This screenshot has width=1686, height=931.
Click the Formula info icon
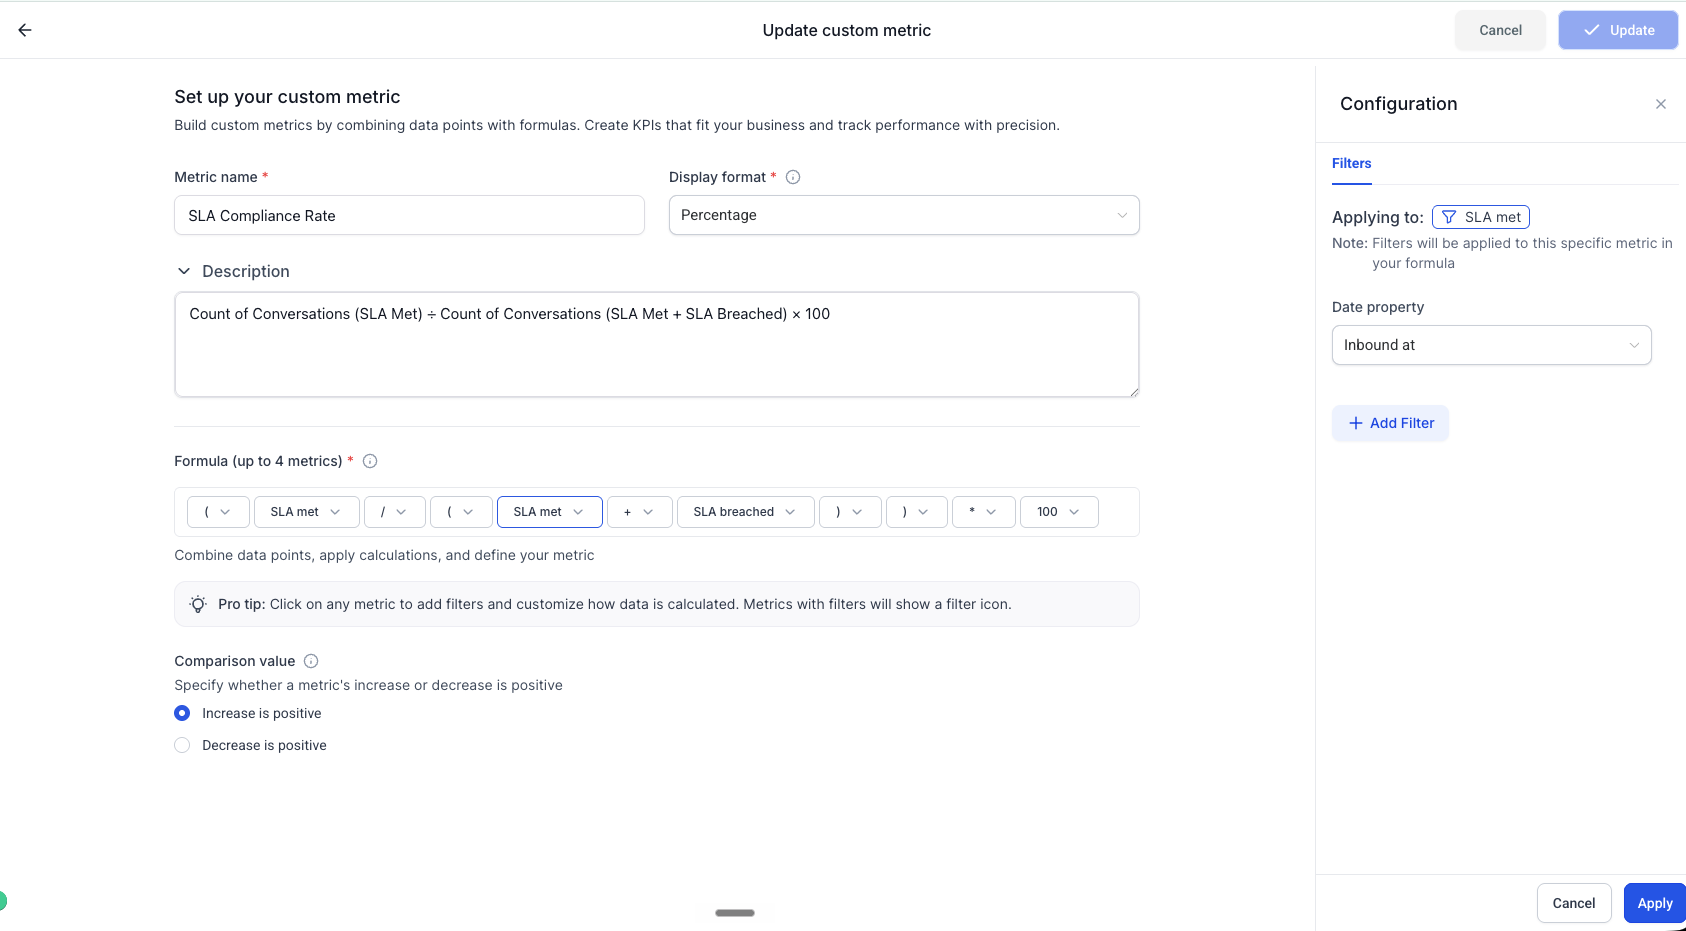click(370, 461)
